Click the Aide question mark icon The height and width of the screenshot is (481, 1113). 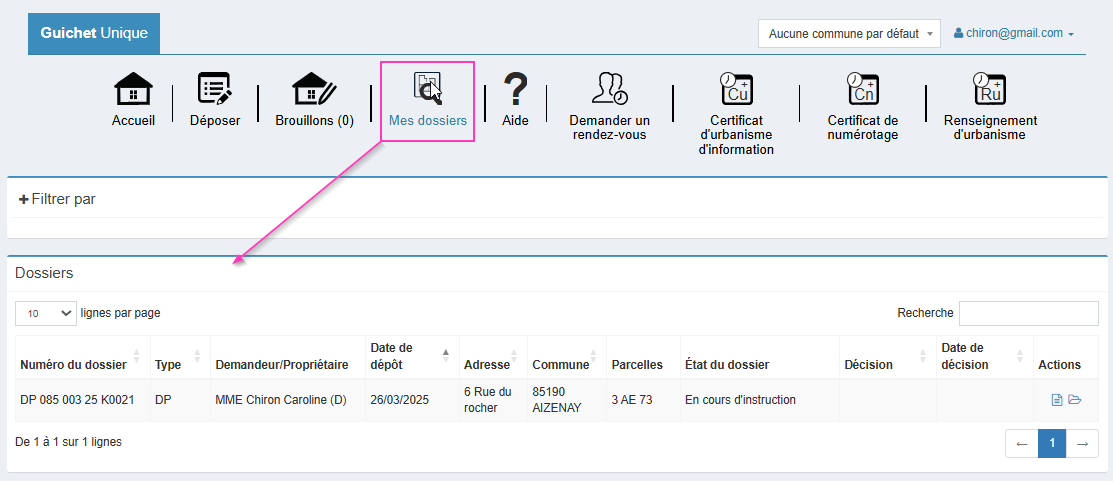click(x=515, y=89)
